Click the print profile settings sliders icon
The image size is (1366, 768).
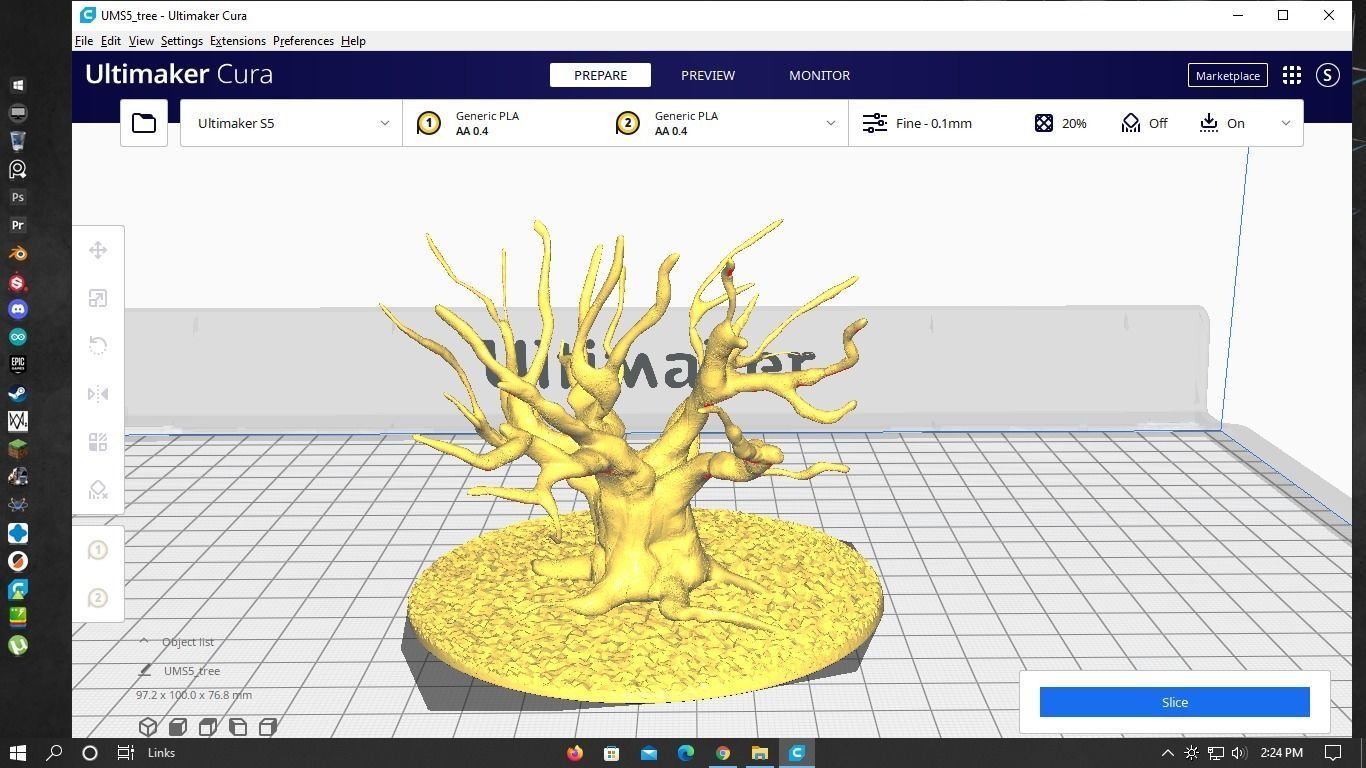(875, 123)
